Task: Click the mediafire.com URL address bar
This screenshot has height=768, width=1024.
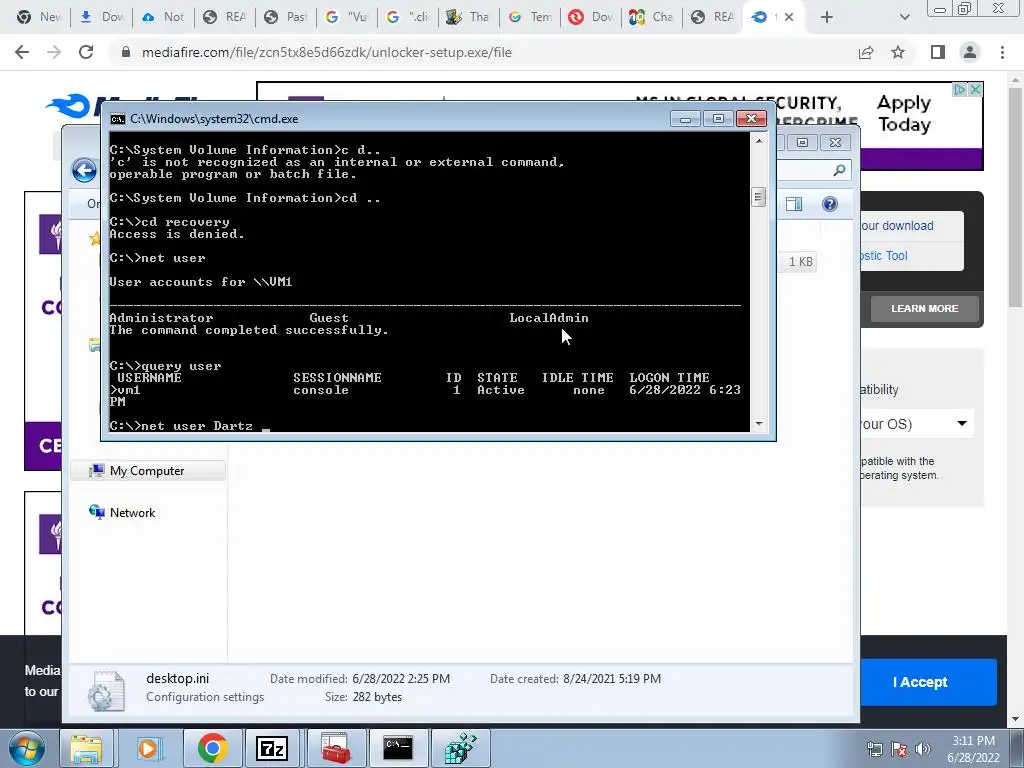Action: pos(327,52)
